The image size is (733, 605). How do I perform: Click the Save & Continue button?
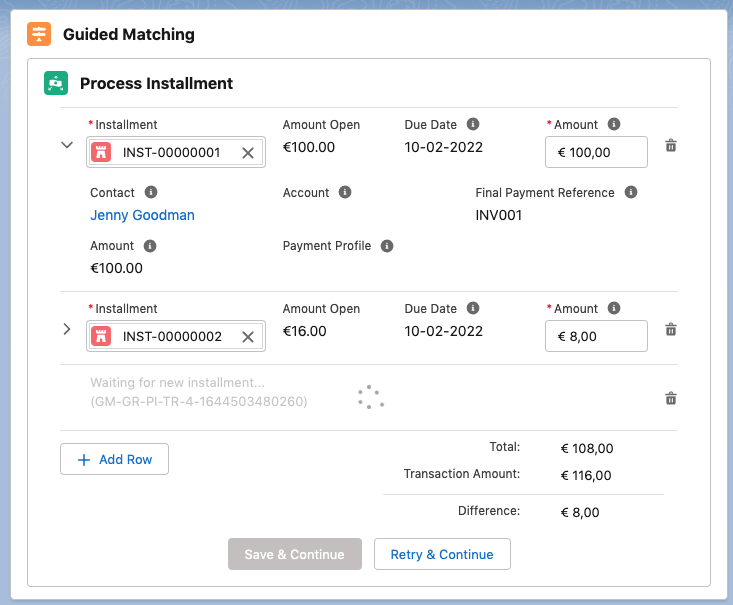click(x=295, y=554)
